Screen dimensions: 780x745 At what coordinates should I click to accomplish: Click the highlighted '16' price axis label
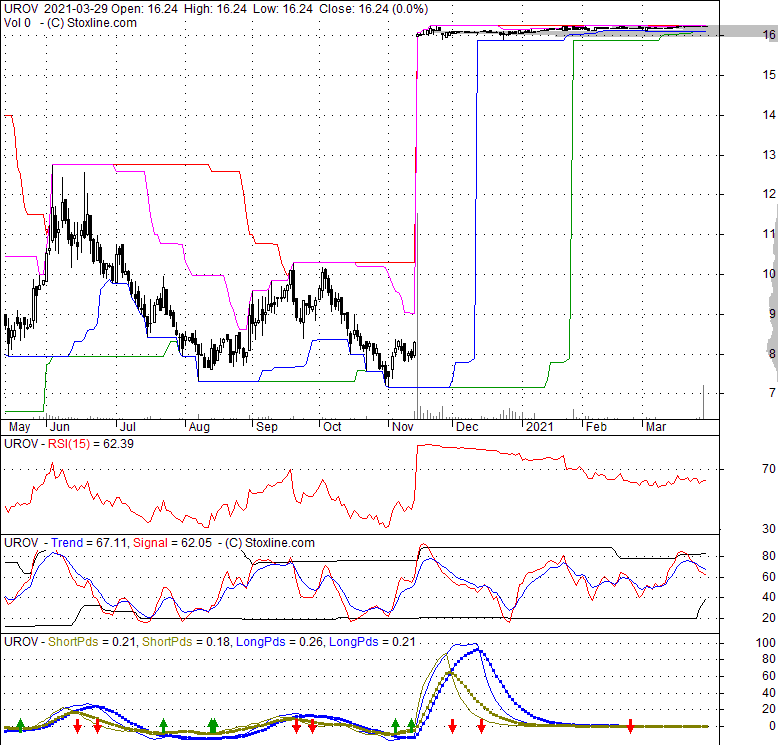pos(769,35)
